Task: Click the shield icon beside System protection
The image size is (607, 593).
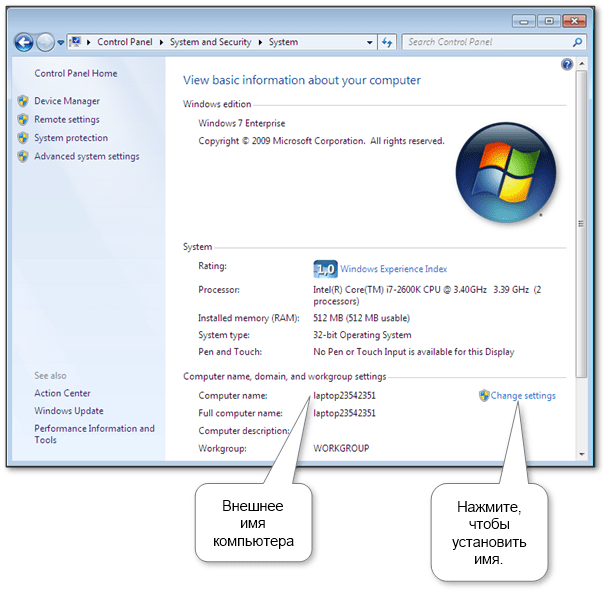Action: (23, 138)
